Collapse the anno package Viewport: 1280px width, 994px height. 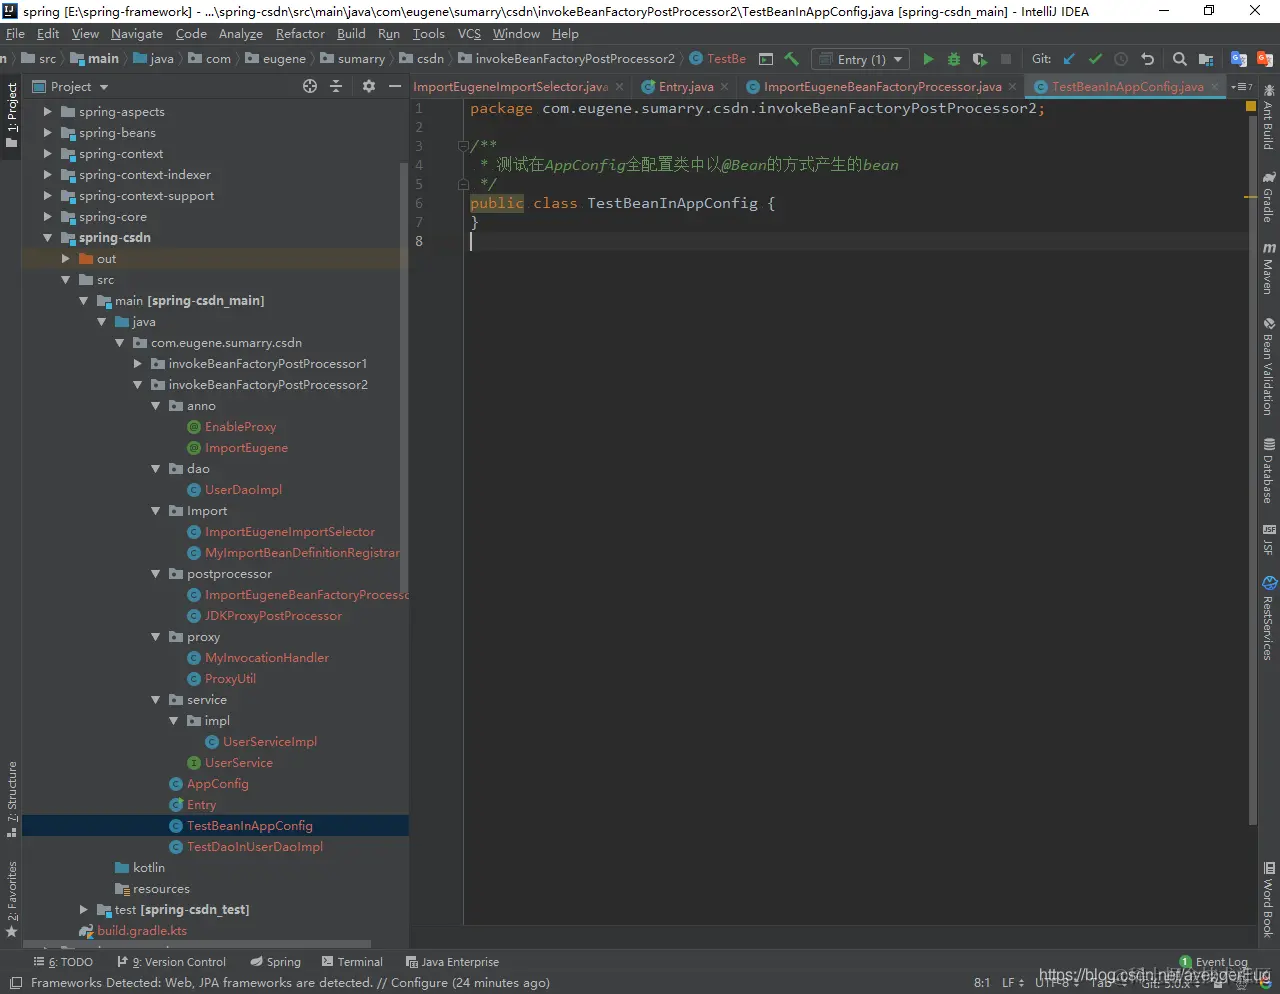156,405
